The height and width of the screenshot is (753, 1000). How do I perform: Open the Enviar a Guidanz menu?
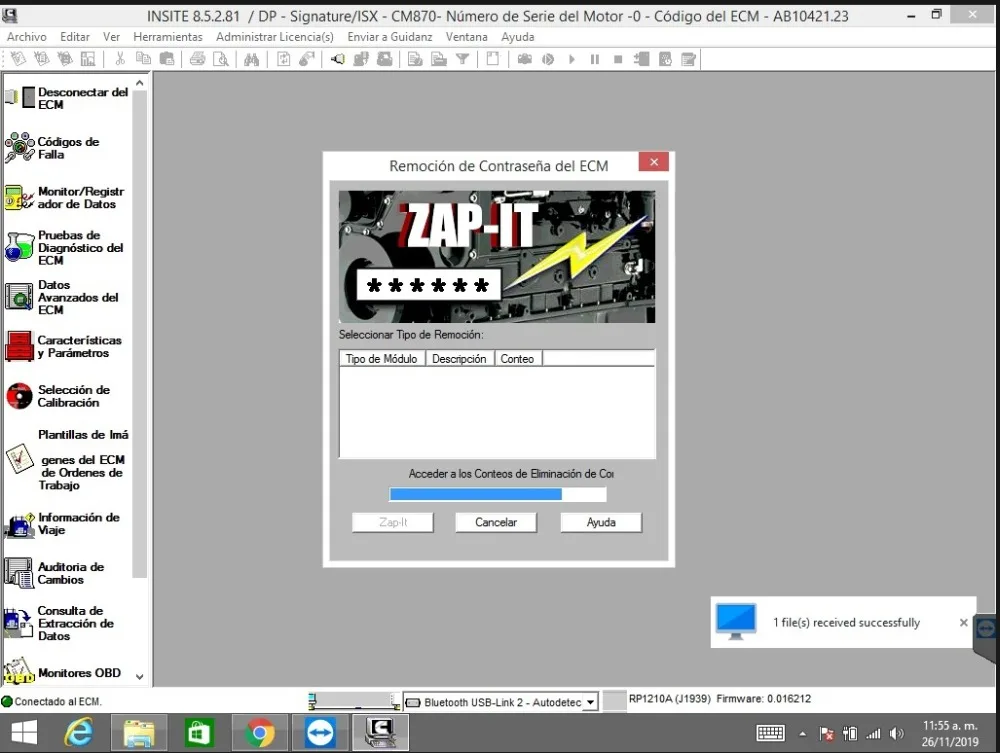point(390,37)
